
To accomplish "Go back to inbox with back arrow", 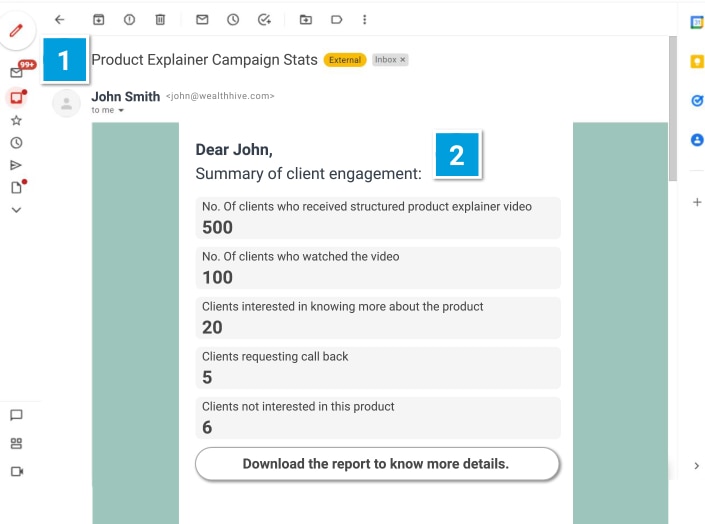I will point(59,19).
